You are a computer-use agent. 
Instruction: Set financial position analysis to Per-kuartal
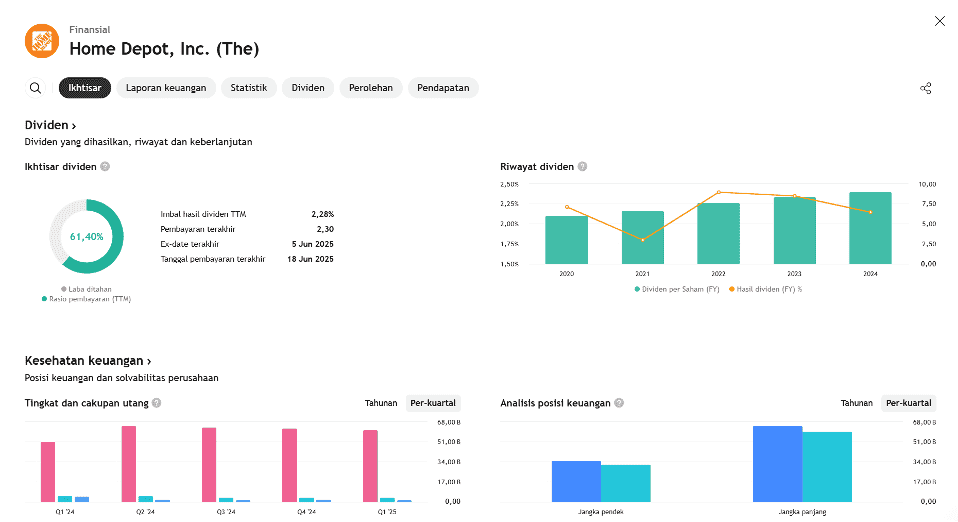click(909, 403)
